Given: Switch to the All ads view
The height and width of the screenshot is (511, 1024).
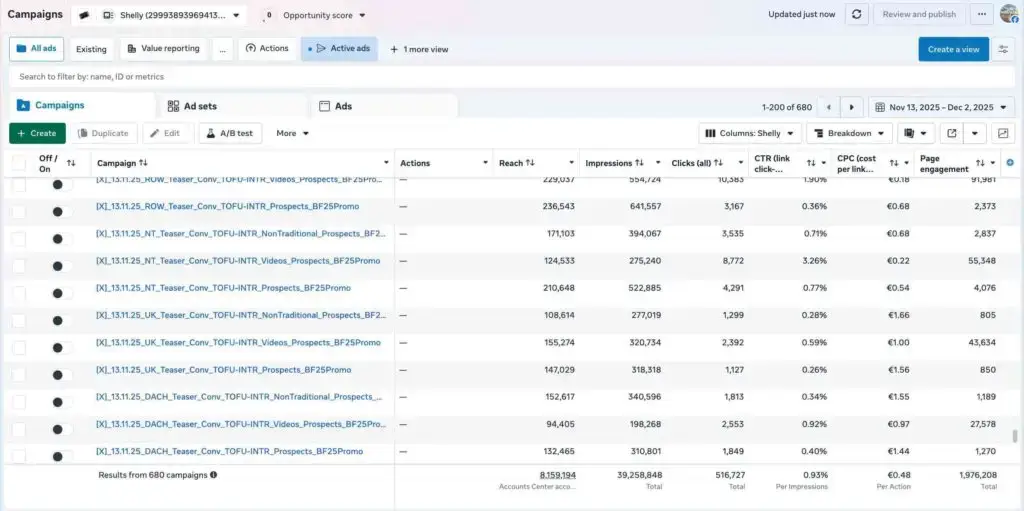Looking at the screenshot, I should [x=37, y=49].
